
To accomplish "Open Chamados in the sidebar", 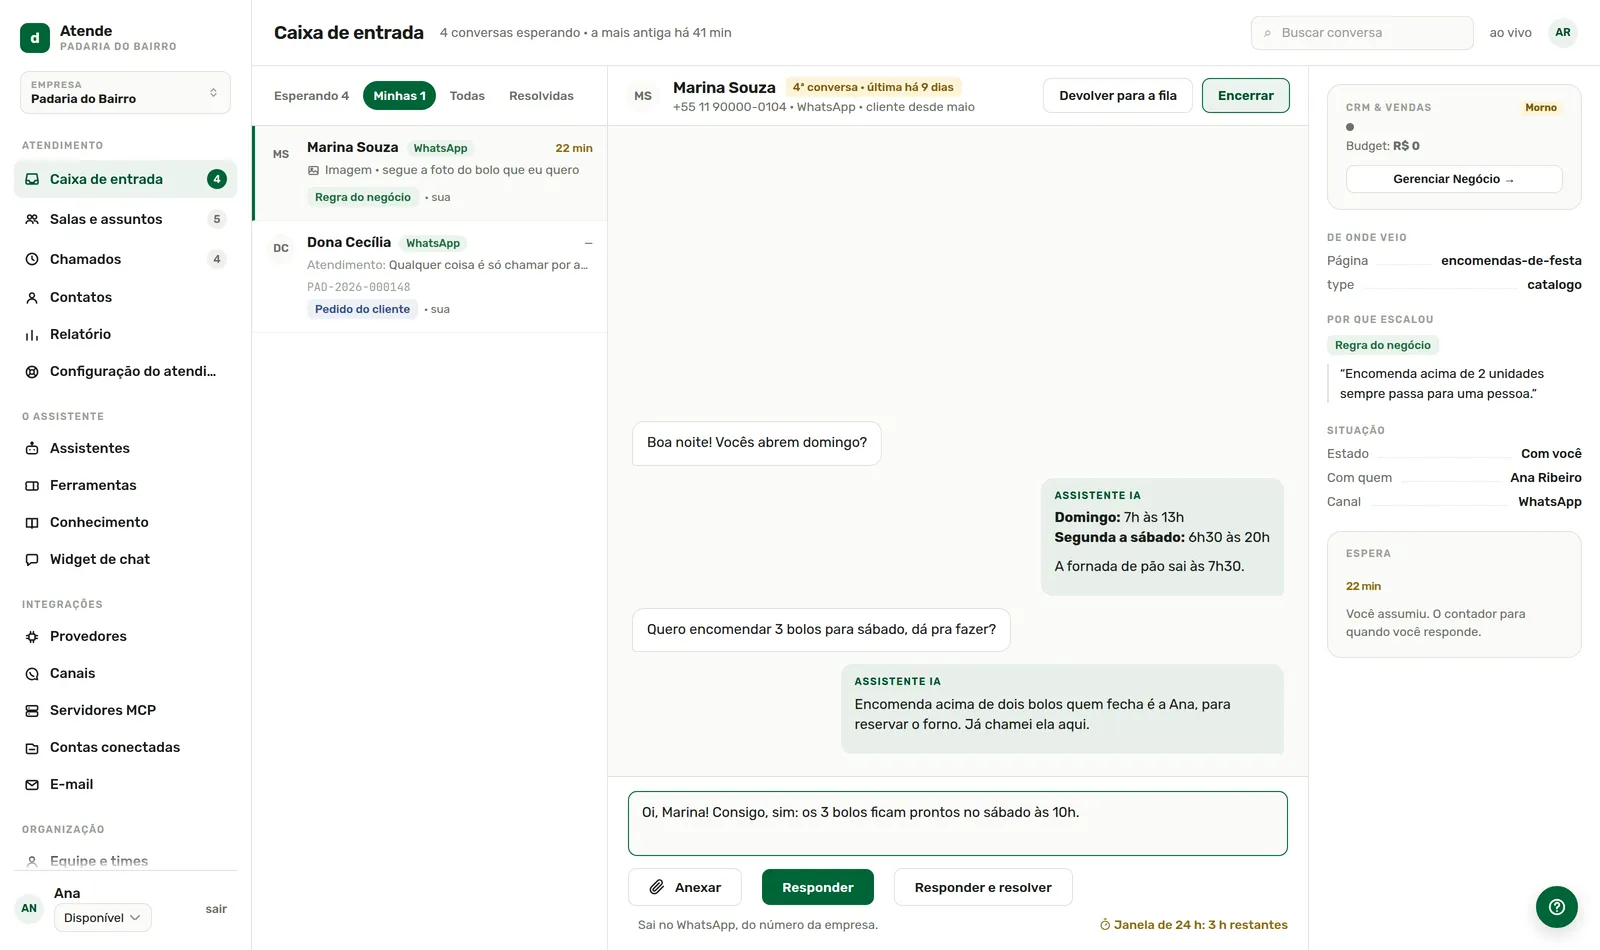I will (125, 259).
